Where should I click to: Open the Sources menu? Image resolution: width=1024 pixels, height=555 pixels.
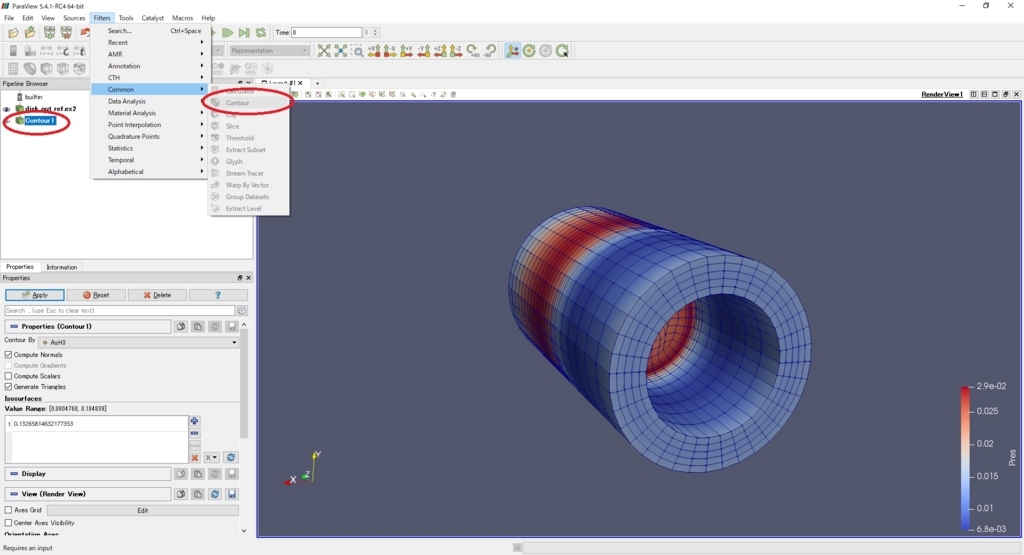74,18
